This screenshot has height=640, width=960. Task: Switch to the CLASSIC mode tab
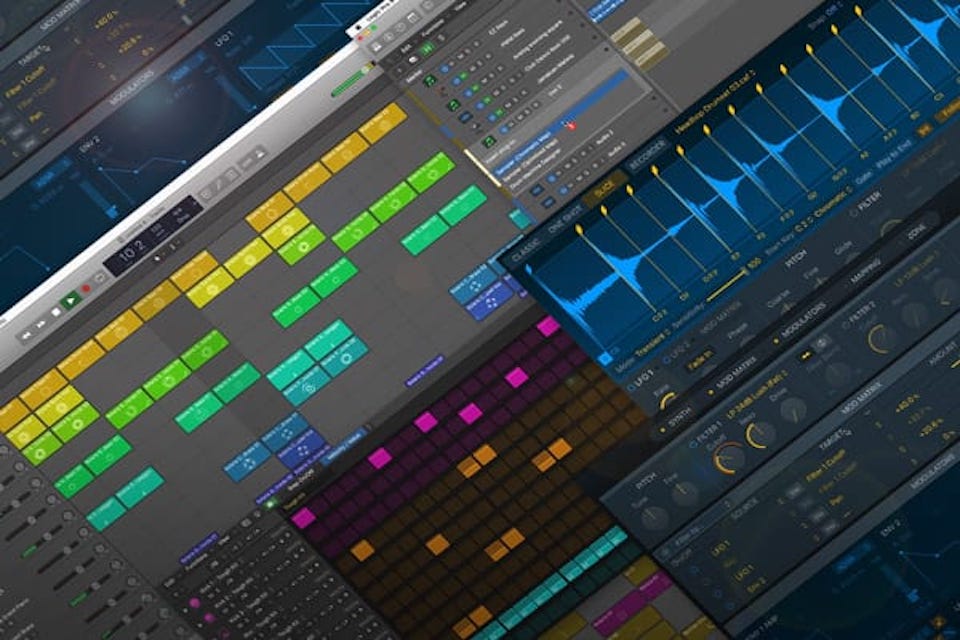pos(525,249)
